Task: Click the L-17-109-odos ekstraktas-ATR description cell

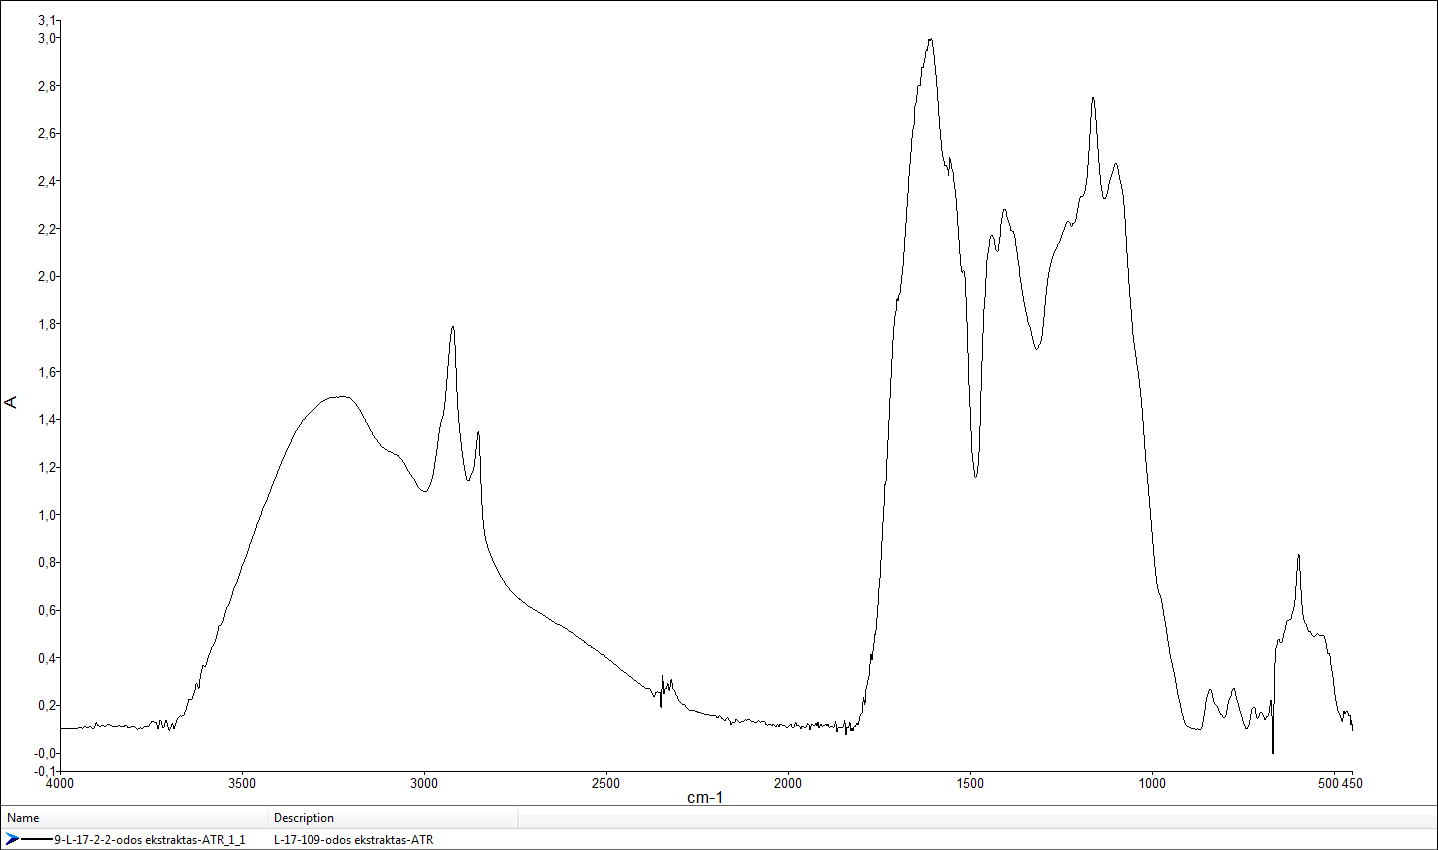Action: [x=353, y=840]
